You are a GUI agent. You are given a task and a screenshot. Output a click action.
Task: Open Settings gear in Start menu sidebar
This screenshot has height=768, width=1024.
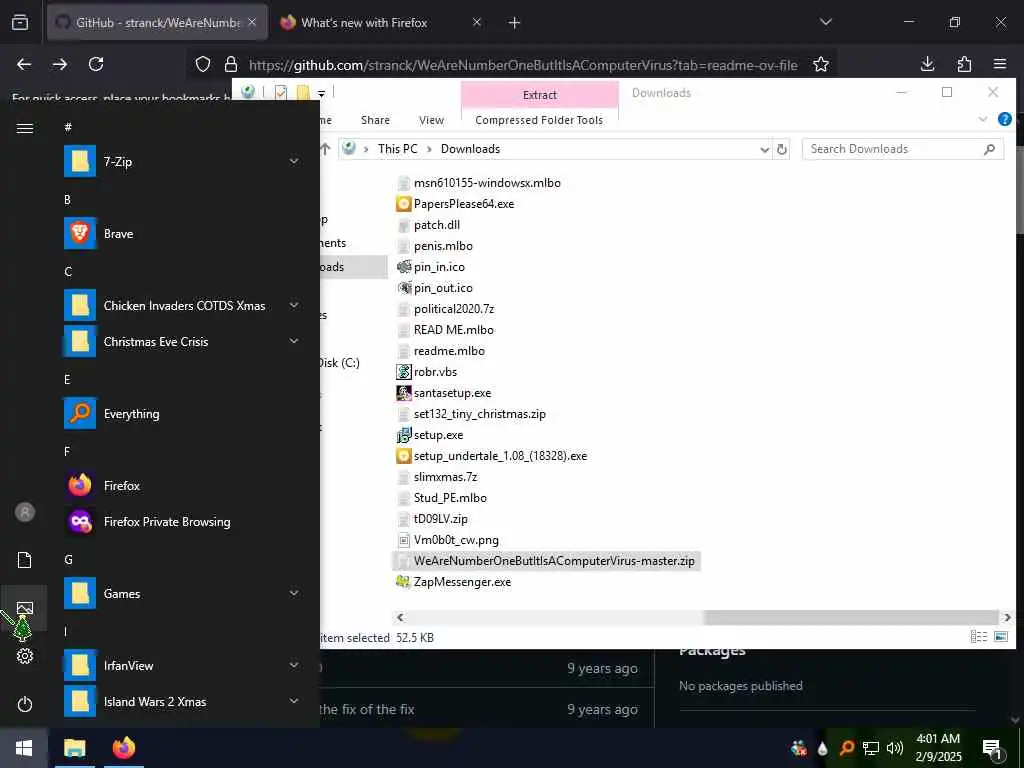25,656
